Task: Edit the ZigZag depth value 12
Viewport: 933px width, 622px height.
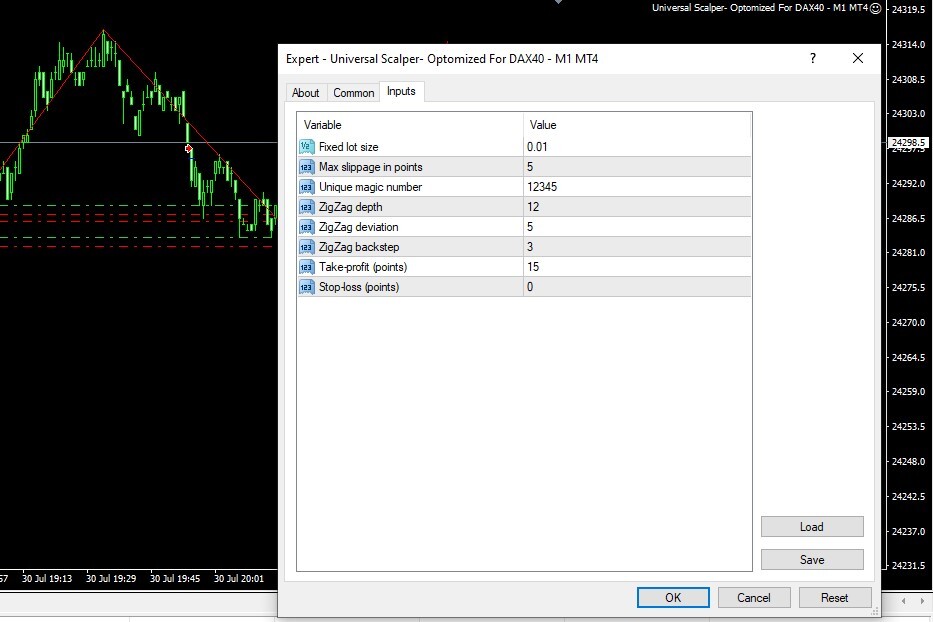Action: click(x=637, y=207)
